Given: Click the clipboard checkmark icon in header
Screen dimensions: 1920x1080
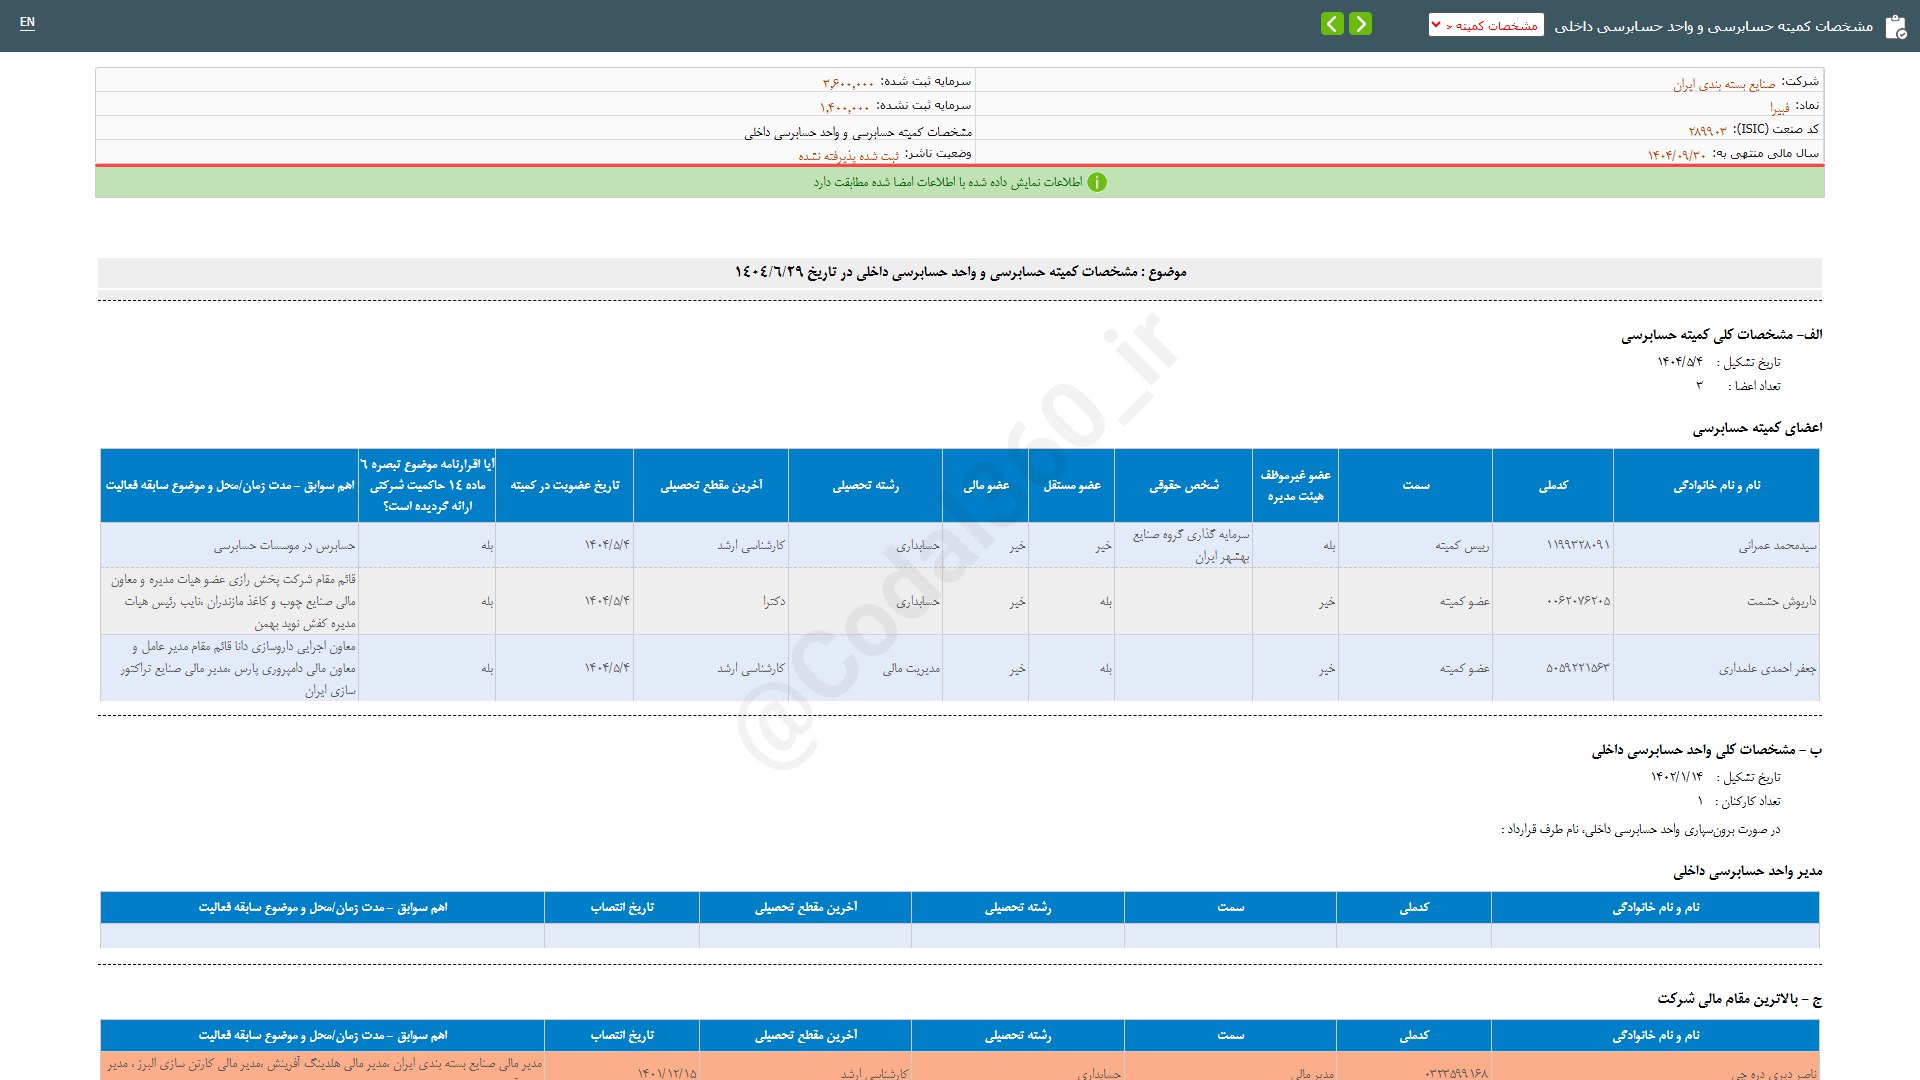Looking at the screenshot, I should (x=1895, y=27).
